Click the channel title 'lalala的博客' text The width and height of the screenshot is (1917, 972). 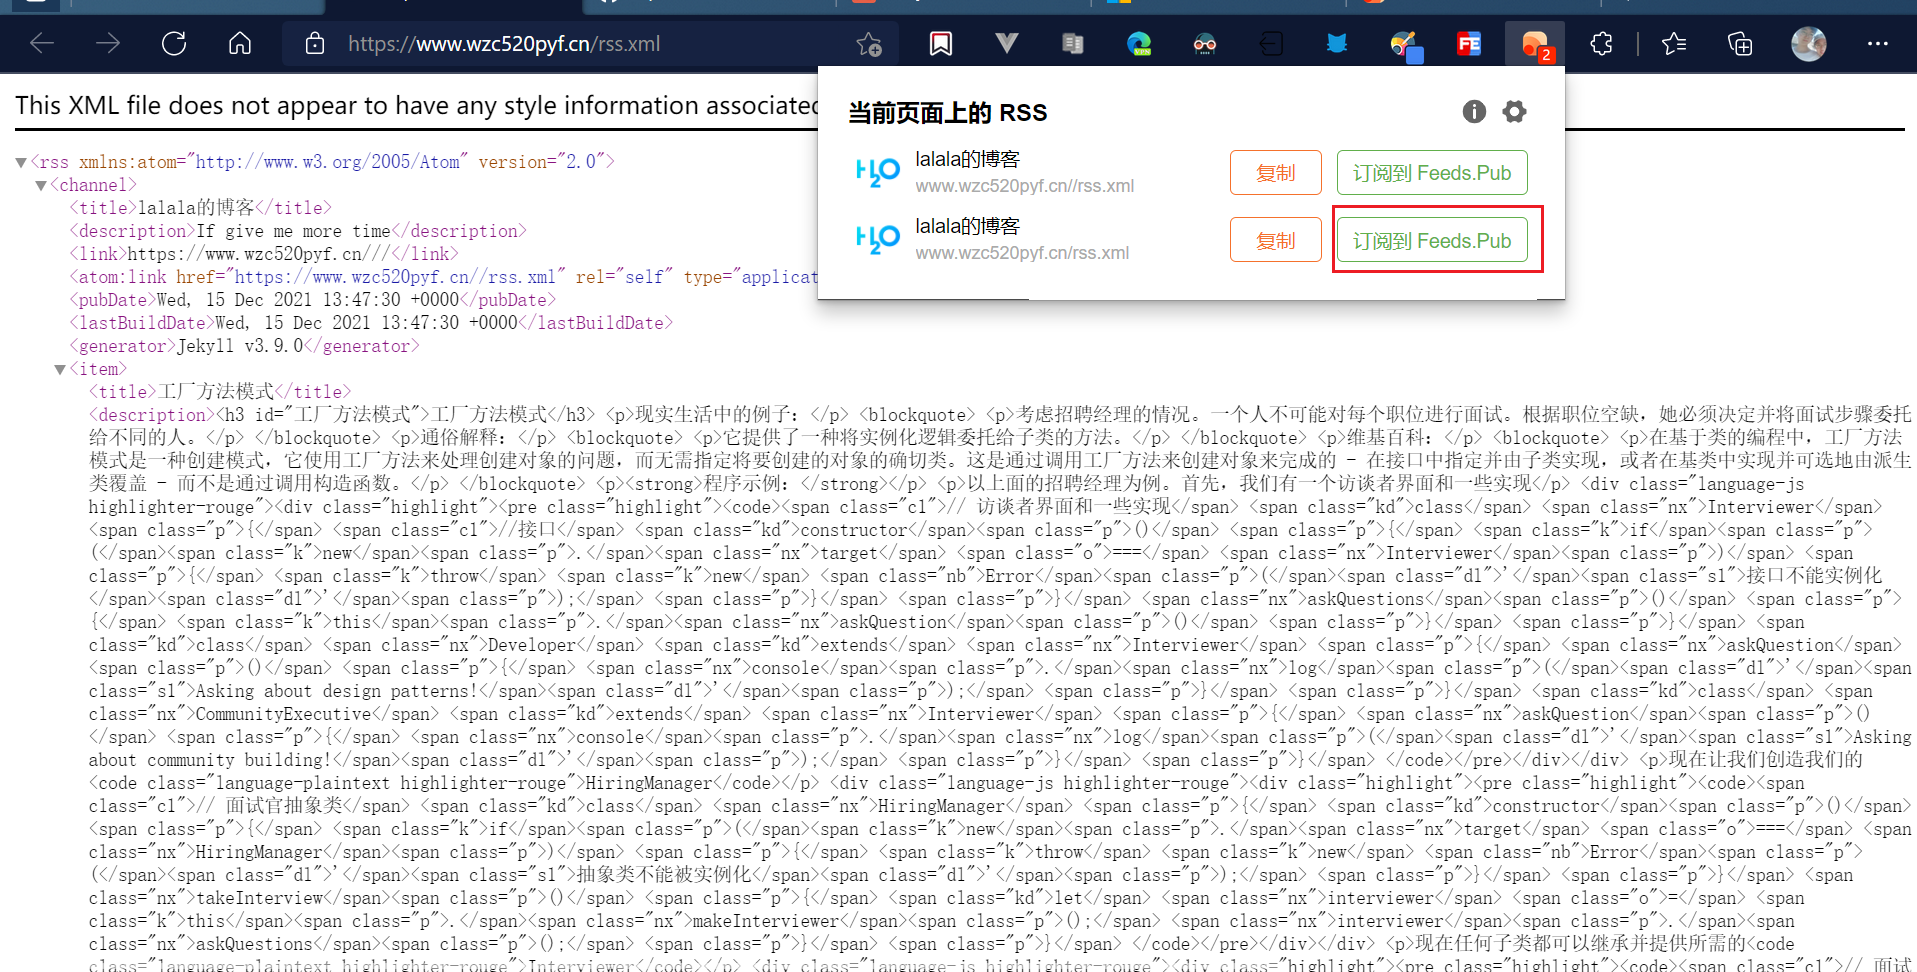(x=196, y=208)
